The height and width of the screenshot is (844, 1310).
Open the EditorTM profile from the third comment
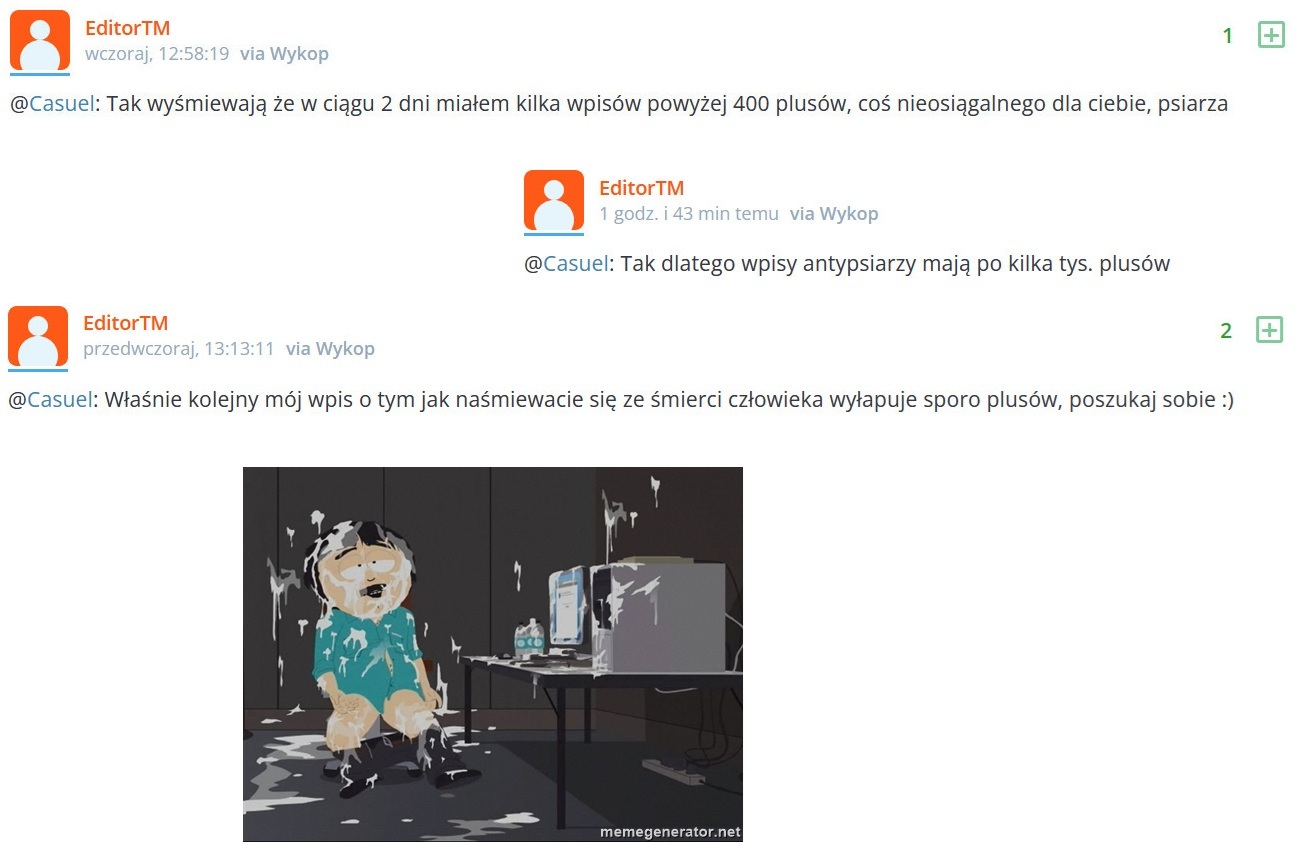tap(125, 323)
